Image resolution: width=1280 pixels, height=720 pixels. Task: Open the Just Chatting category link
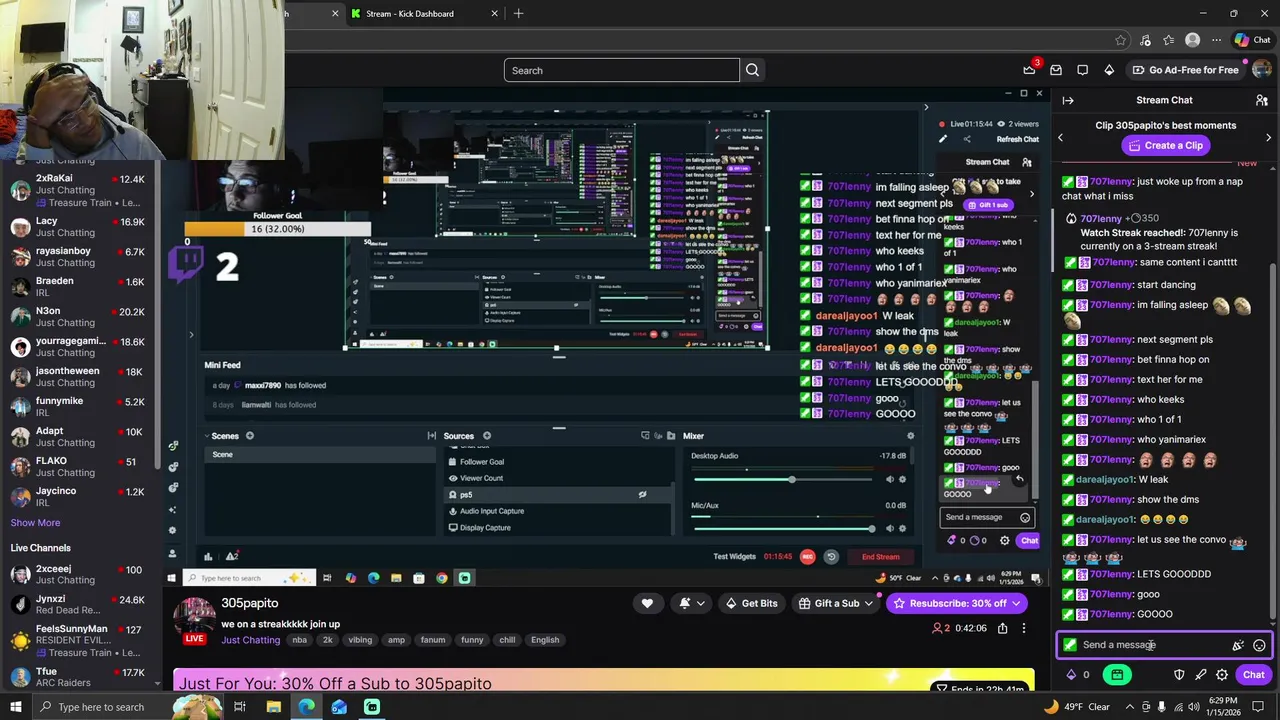[250, 640]
